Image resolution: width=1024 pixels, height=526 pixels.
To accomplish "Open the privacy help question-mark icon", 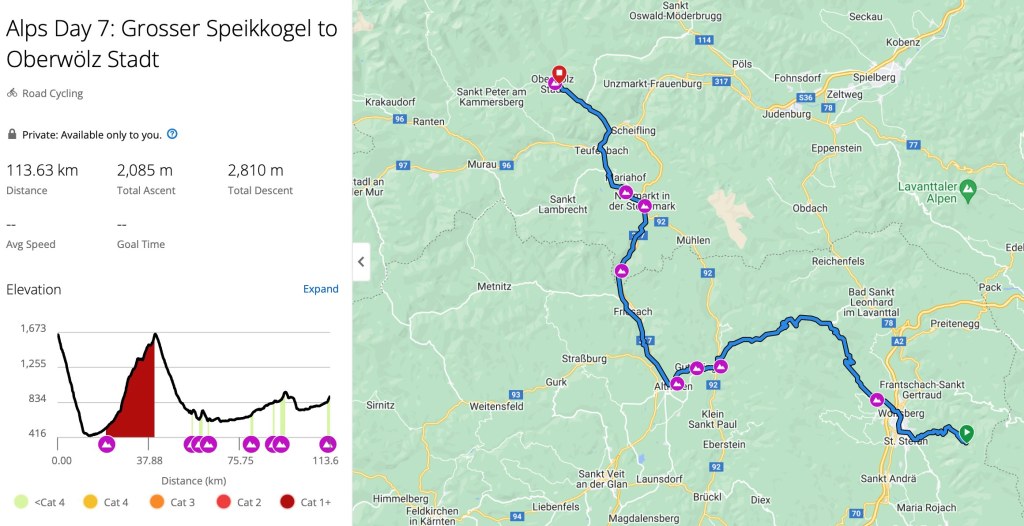I will click(x=172, y=134).
